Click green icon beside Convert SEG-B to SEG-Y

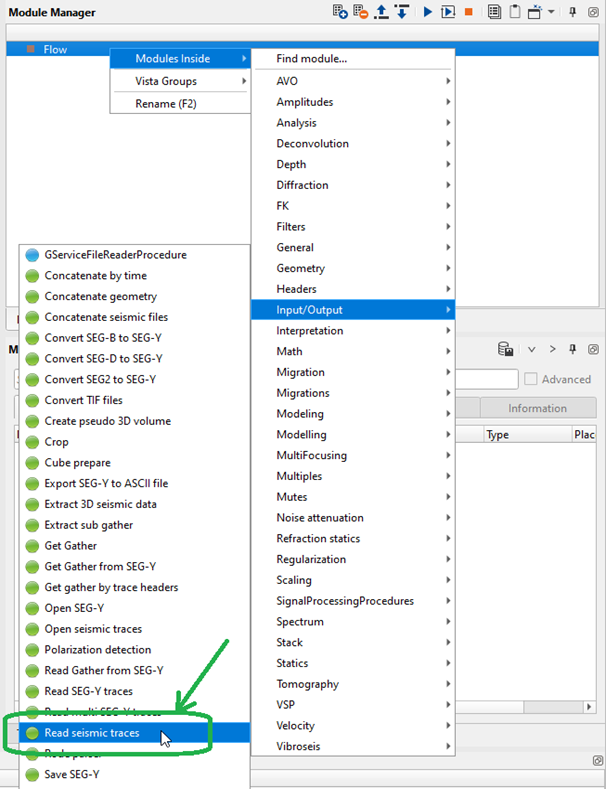pyautogui.click(x=32, y=338)
